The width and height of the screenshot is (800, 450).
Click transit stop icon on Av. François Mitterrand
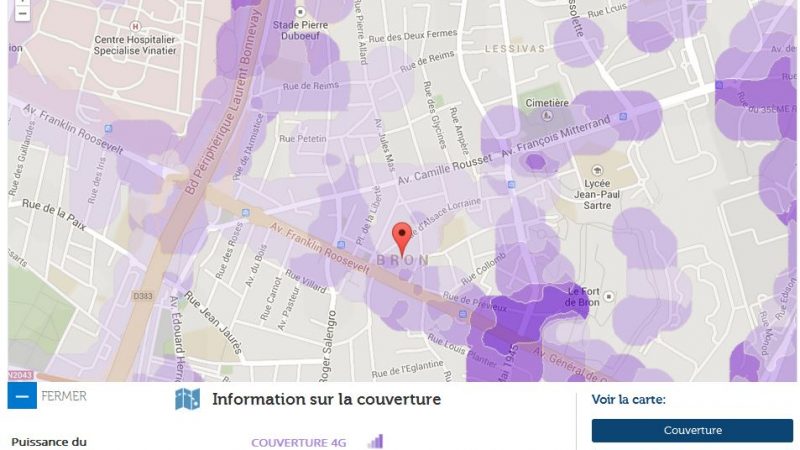click(x=623, y=117)
